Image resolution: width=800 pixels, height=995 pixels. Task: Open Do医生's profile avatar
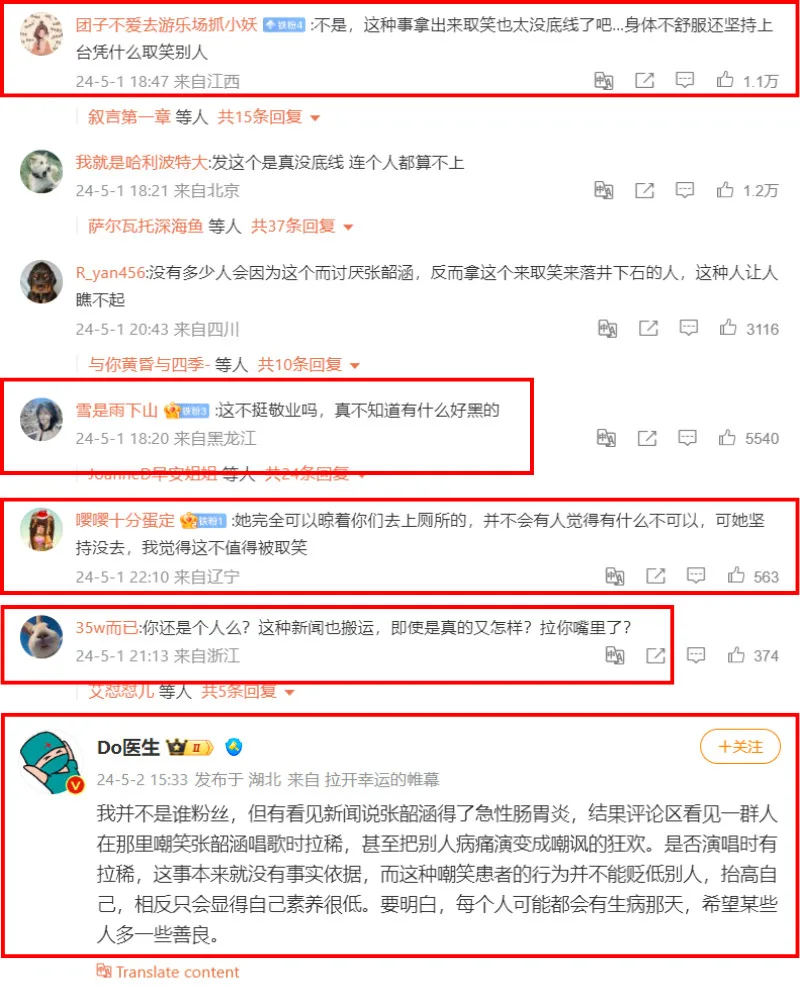pos(51,761)
